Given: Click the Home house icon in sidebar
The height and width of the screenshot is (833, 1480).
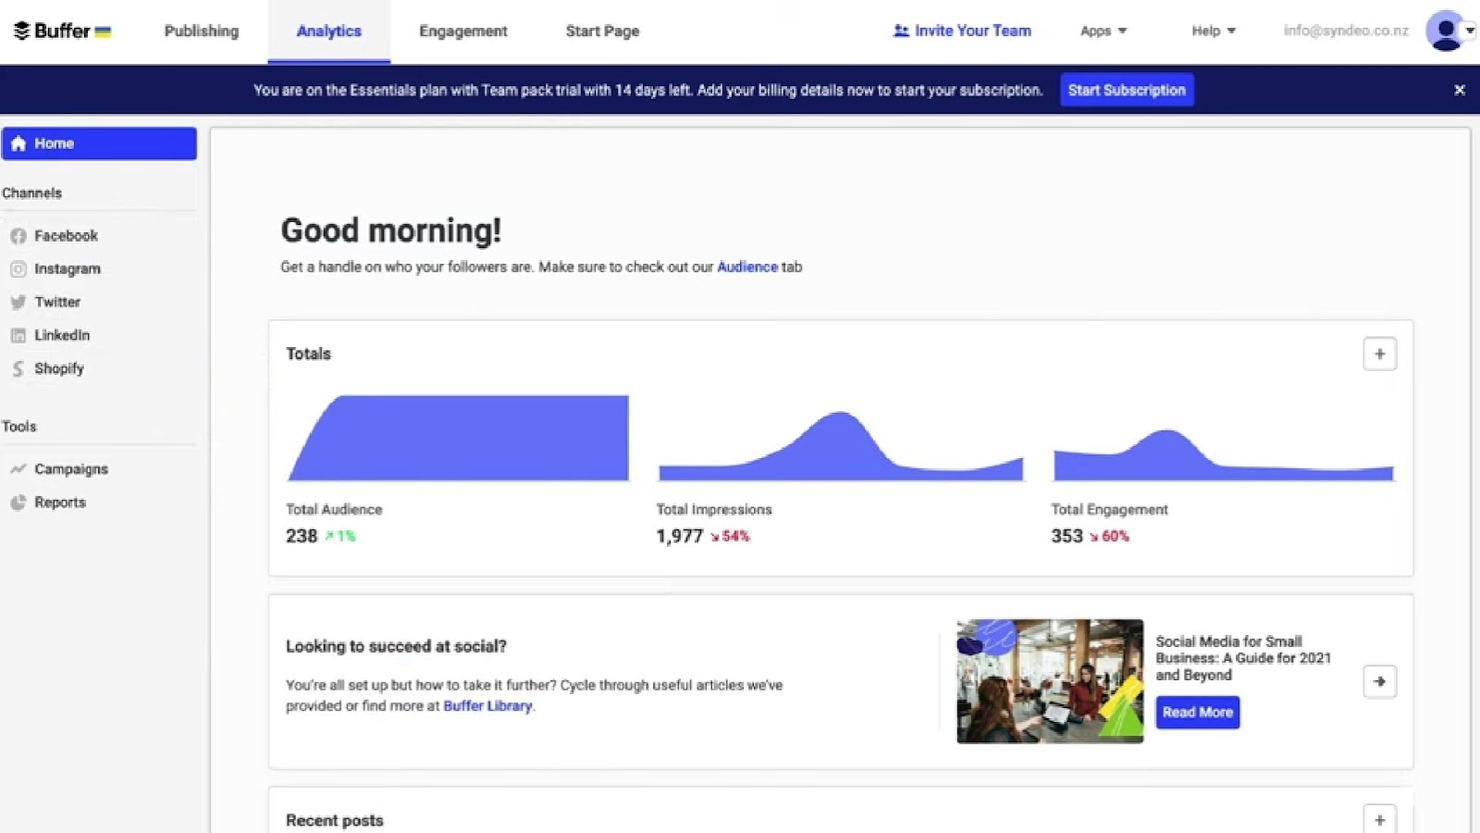Looking at the screenshot, I should 18,144.
